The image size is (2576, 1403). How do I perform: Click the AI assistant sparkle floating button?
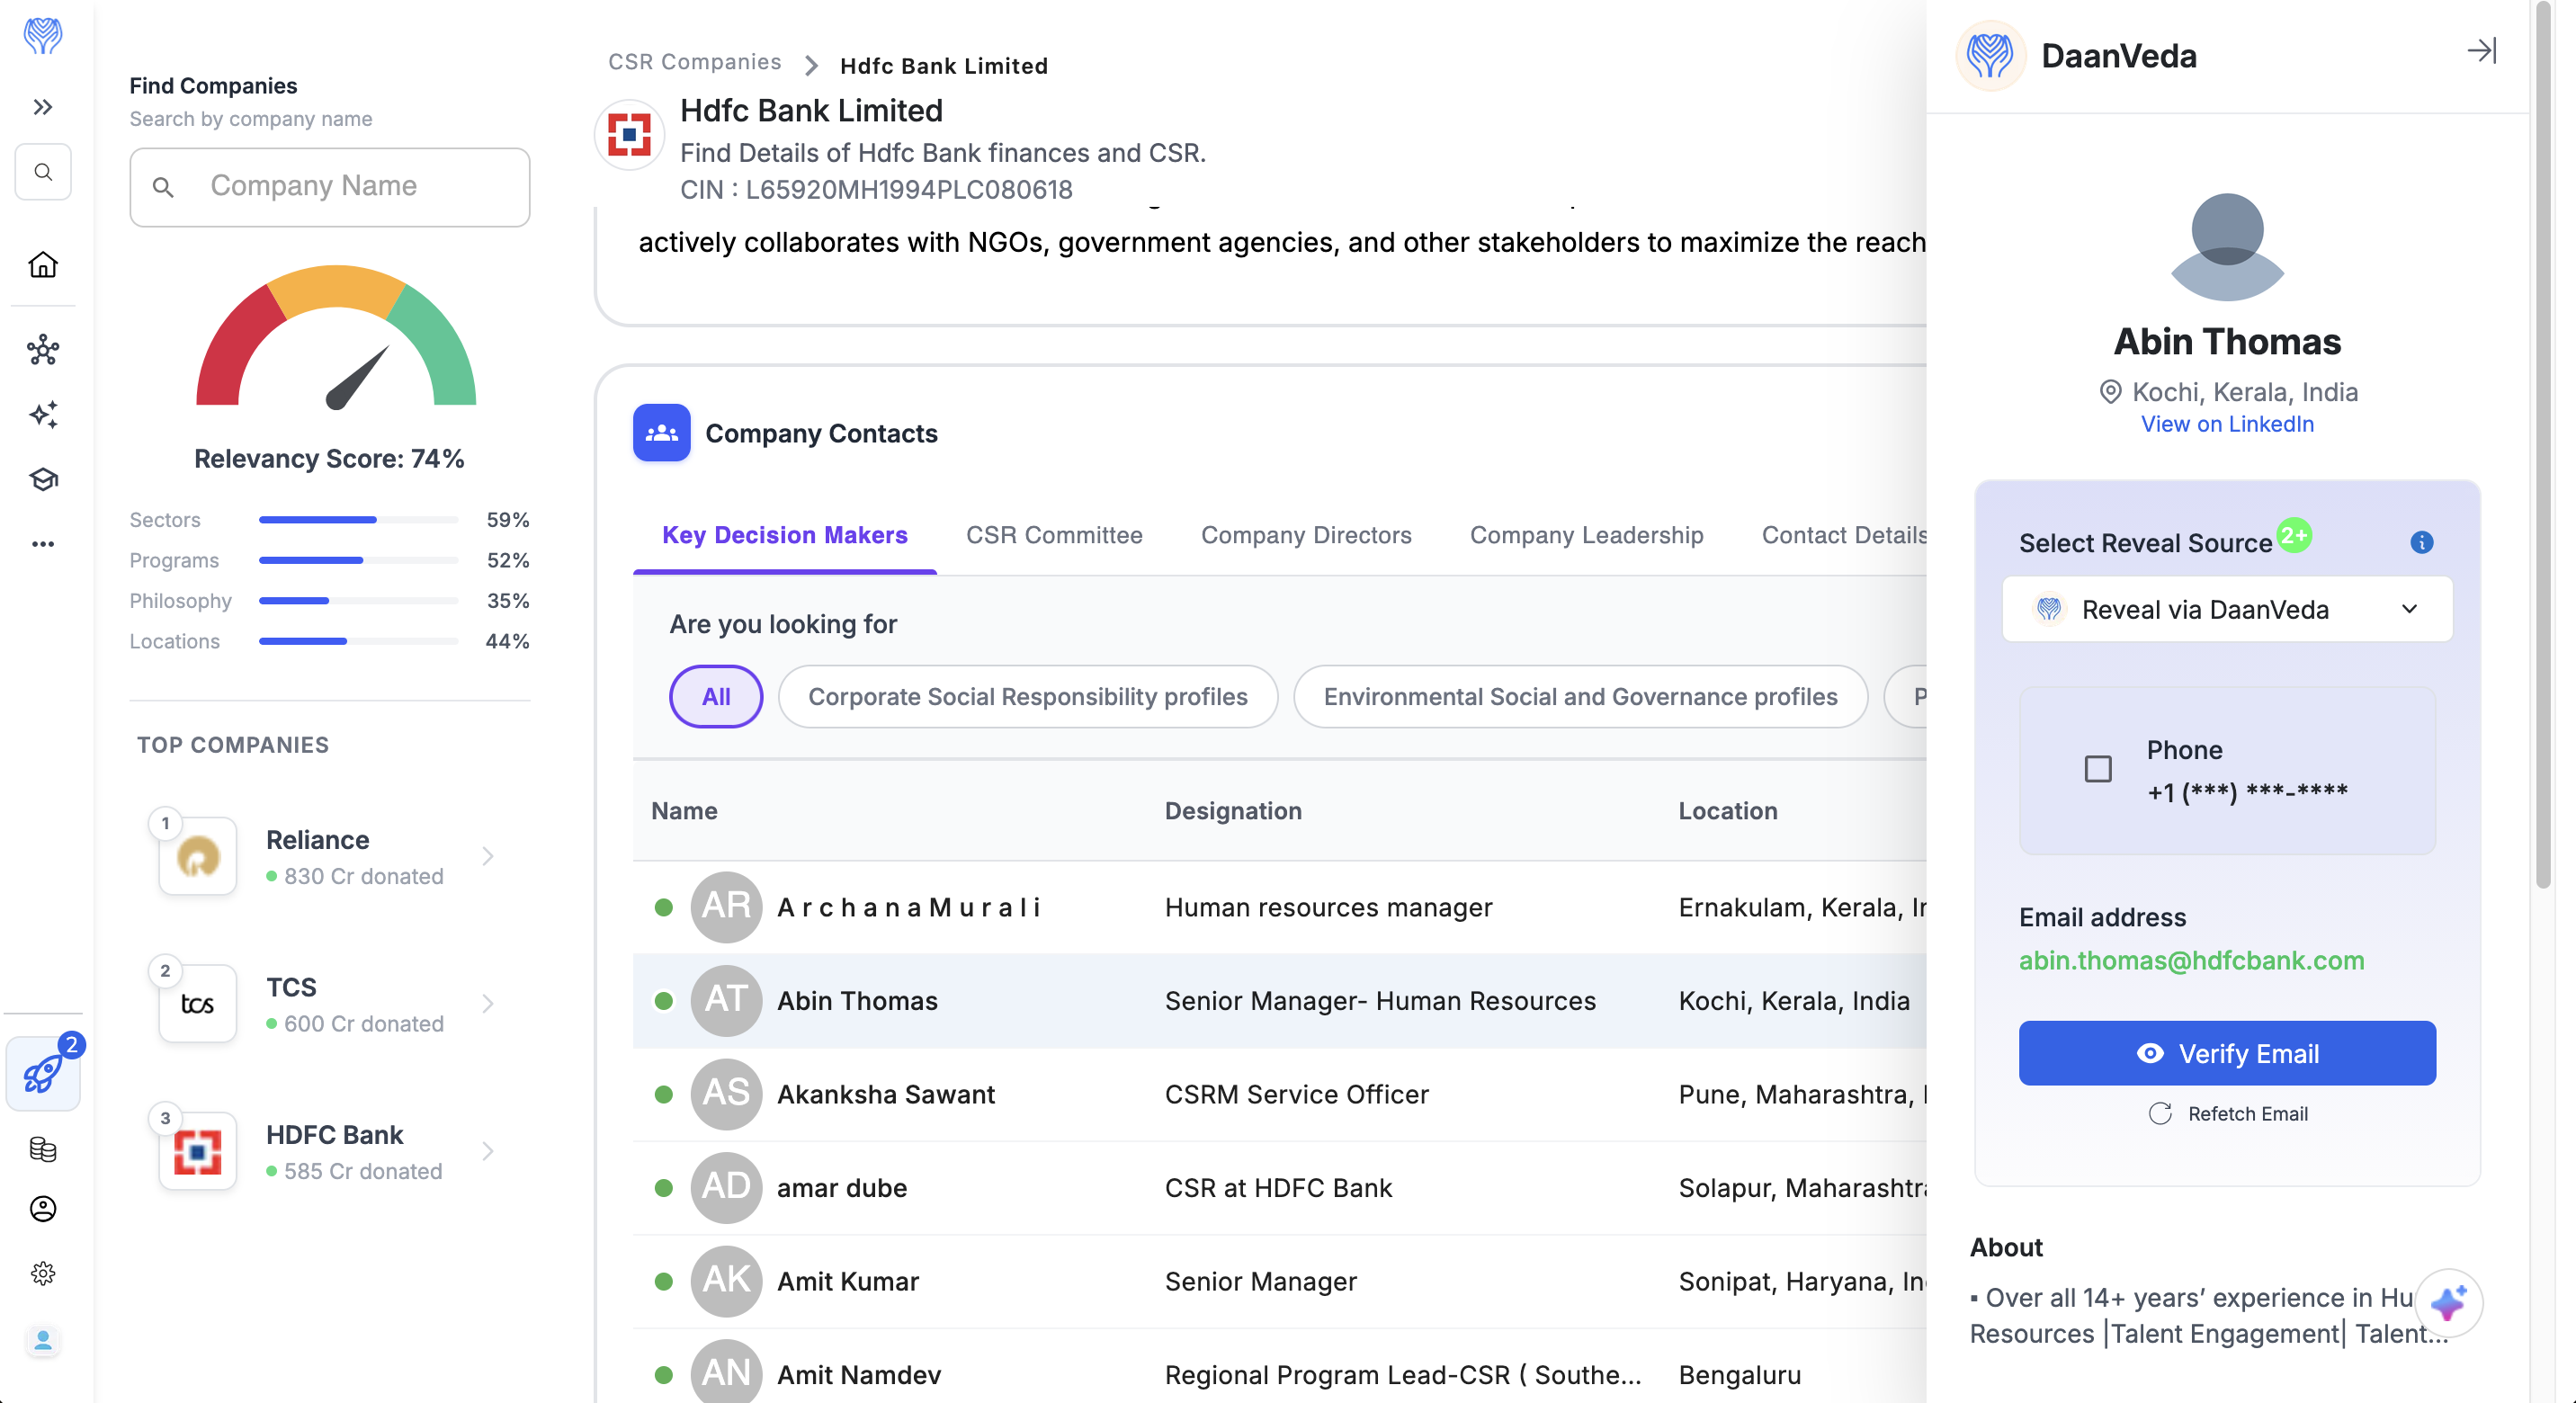point(2448,1303)
